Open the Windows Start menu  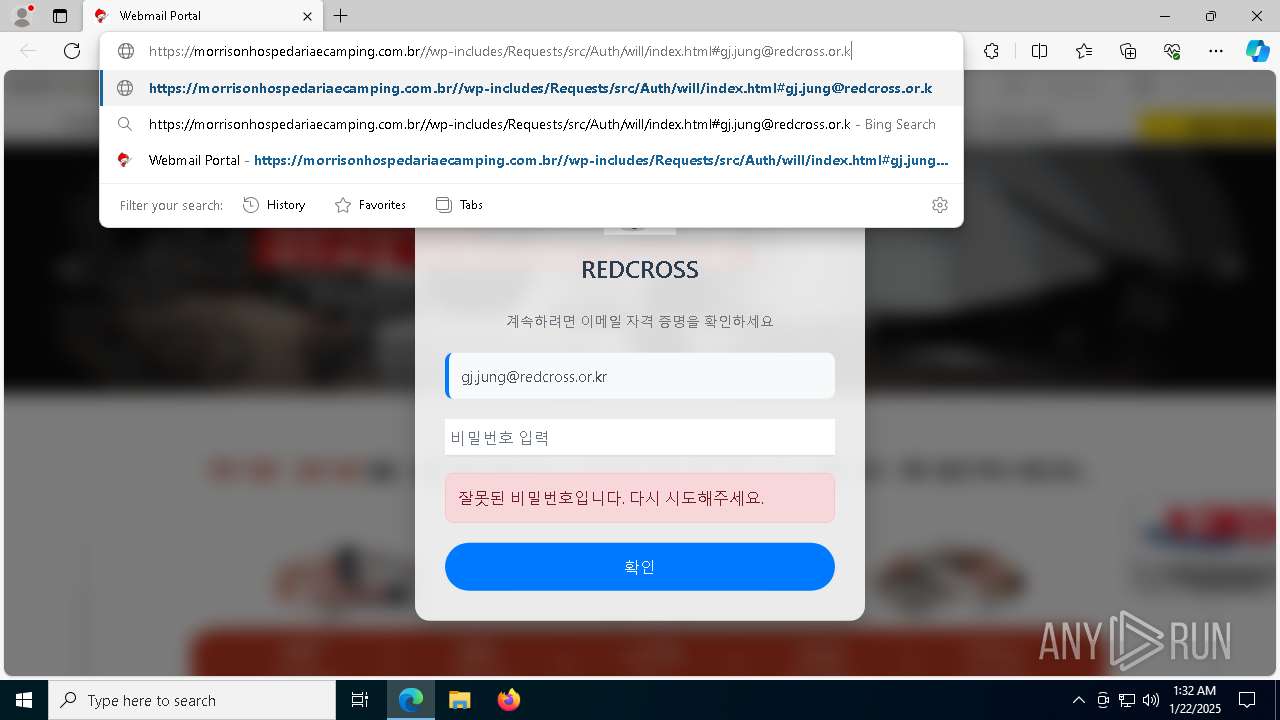click(24, 700)
